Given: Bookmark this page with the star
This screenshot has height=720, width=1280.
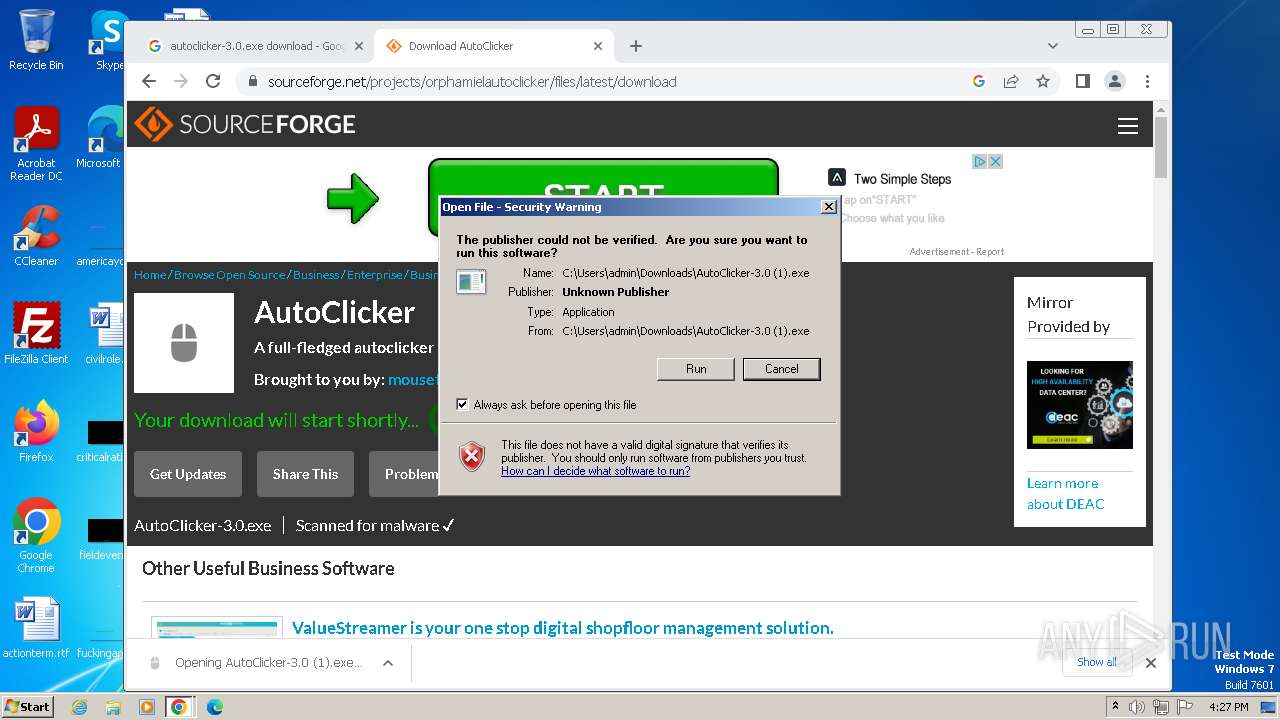Looking at the screenshot, I should (x=1043, y=82).
